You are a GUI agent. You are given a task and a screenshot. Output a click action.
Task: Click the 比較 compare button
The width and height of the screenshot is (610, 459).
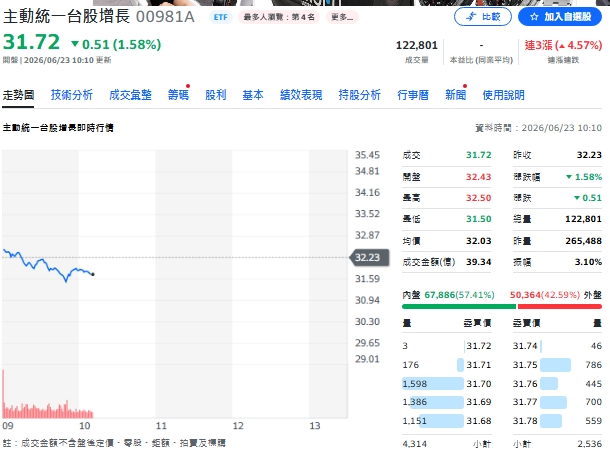point(483,17)
